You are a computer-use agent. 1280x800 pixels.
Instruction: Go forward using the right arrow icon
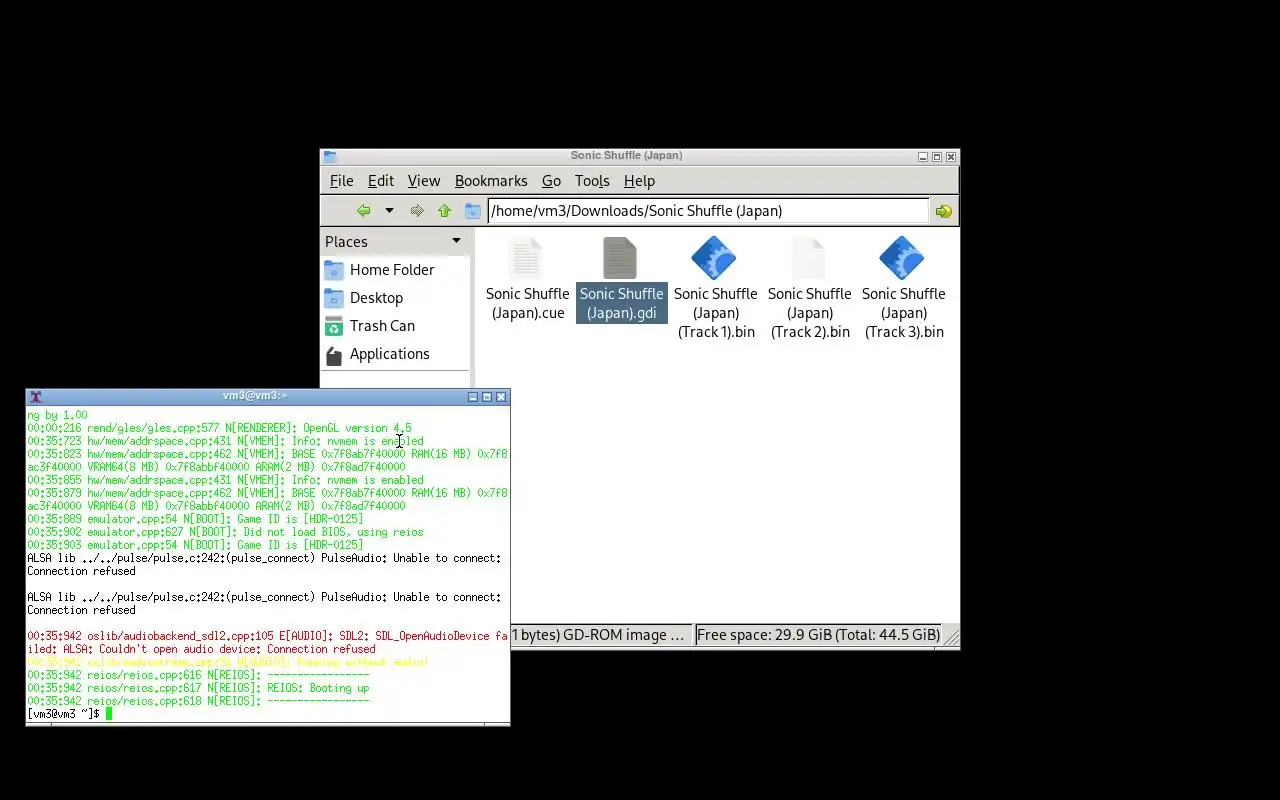tap(417, 211)
